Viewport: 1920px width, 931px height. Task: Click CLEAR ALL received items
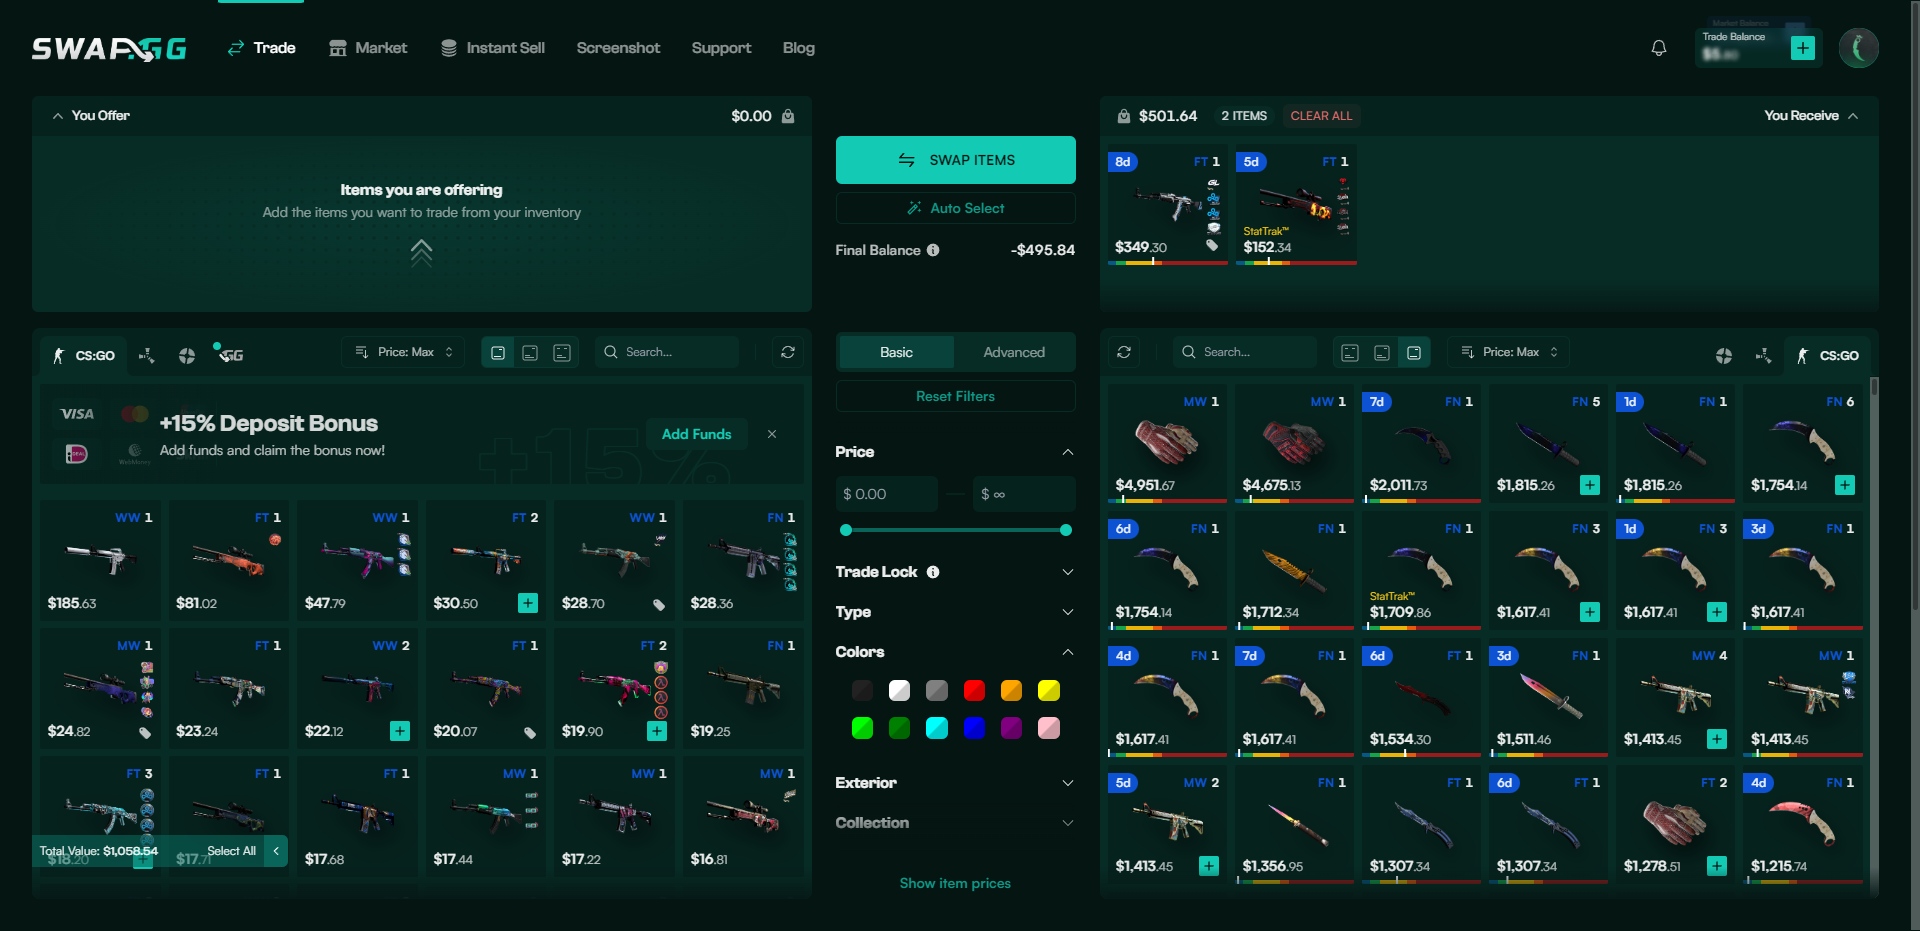[1321, 116]
